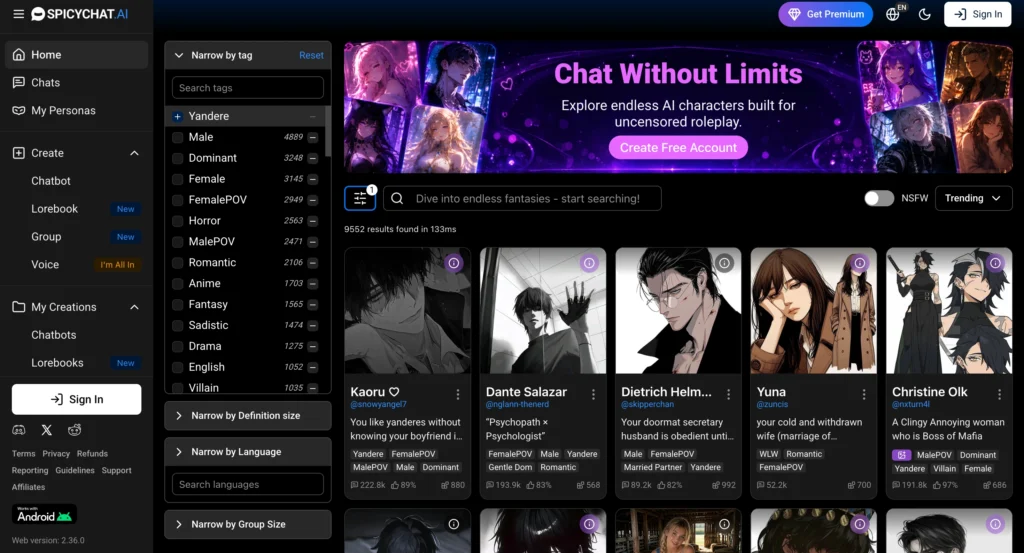Open the language globe icon
Viewport: 1024px width, 553px height.
pyautogui.click(x=893, y=14)
